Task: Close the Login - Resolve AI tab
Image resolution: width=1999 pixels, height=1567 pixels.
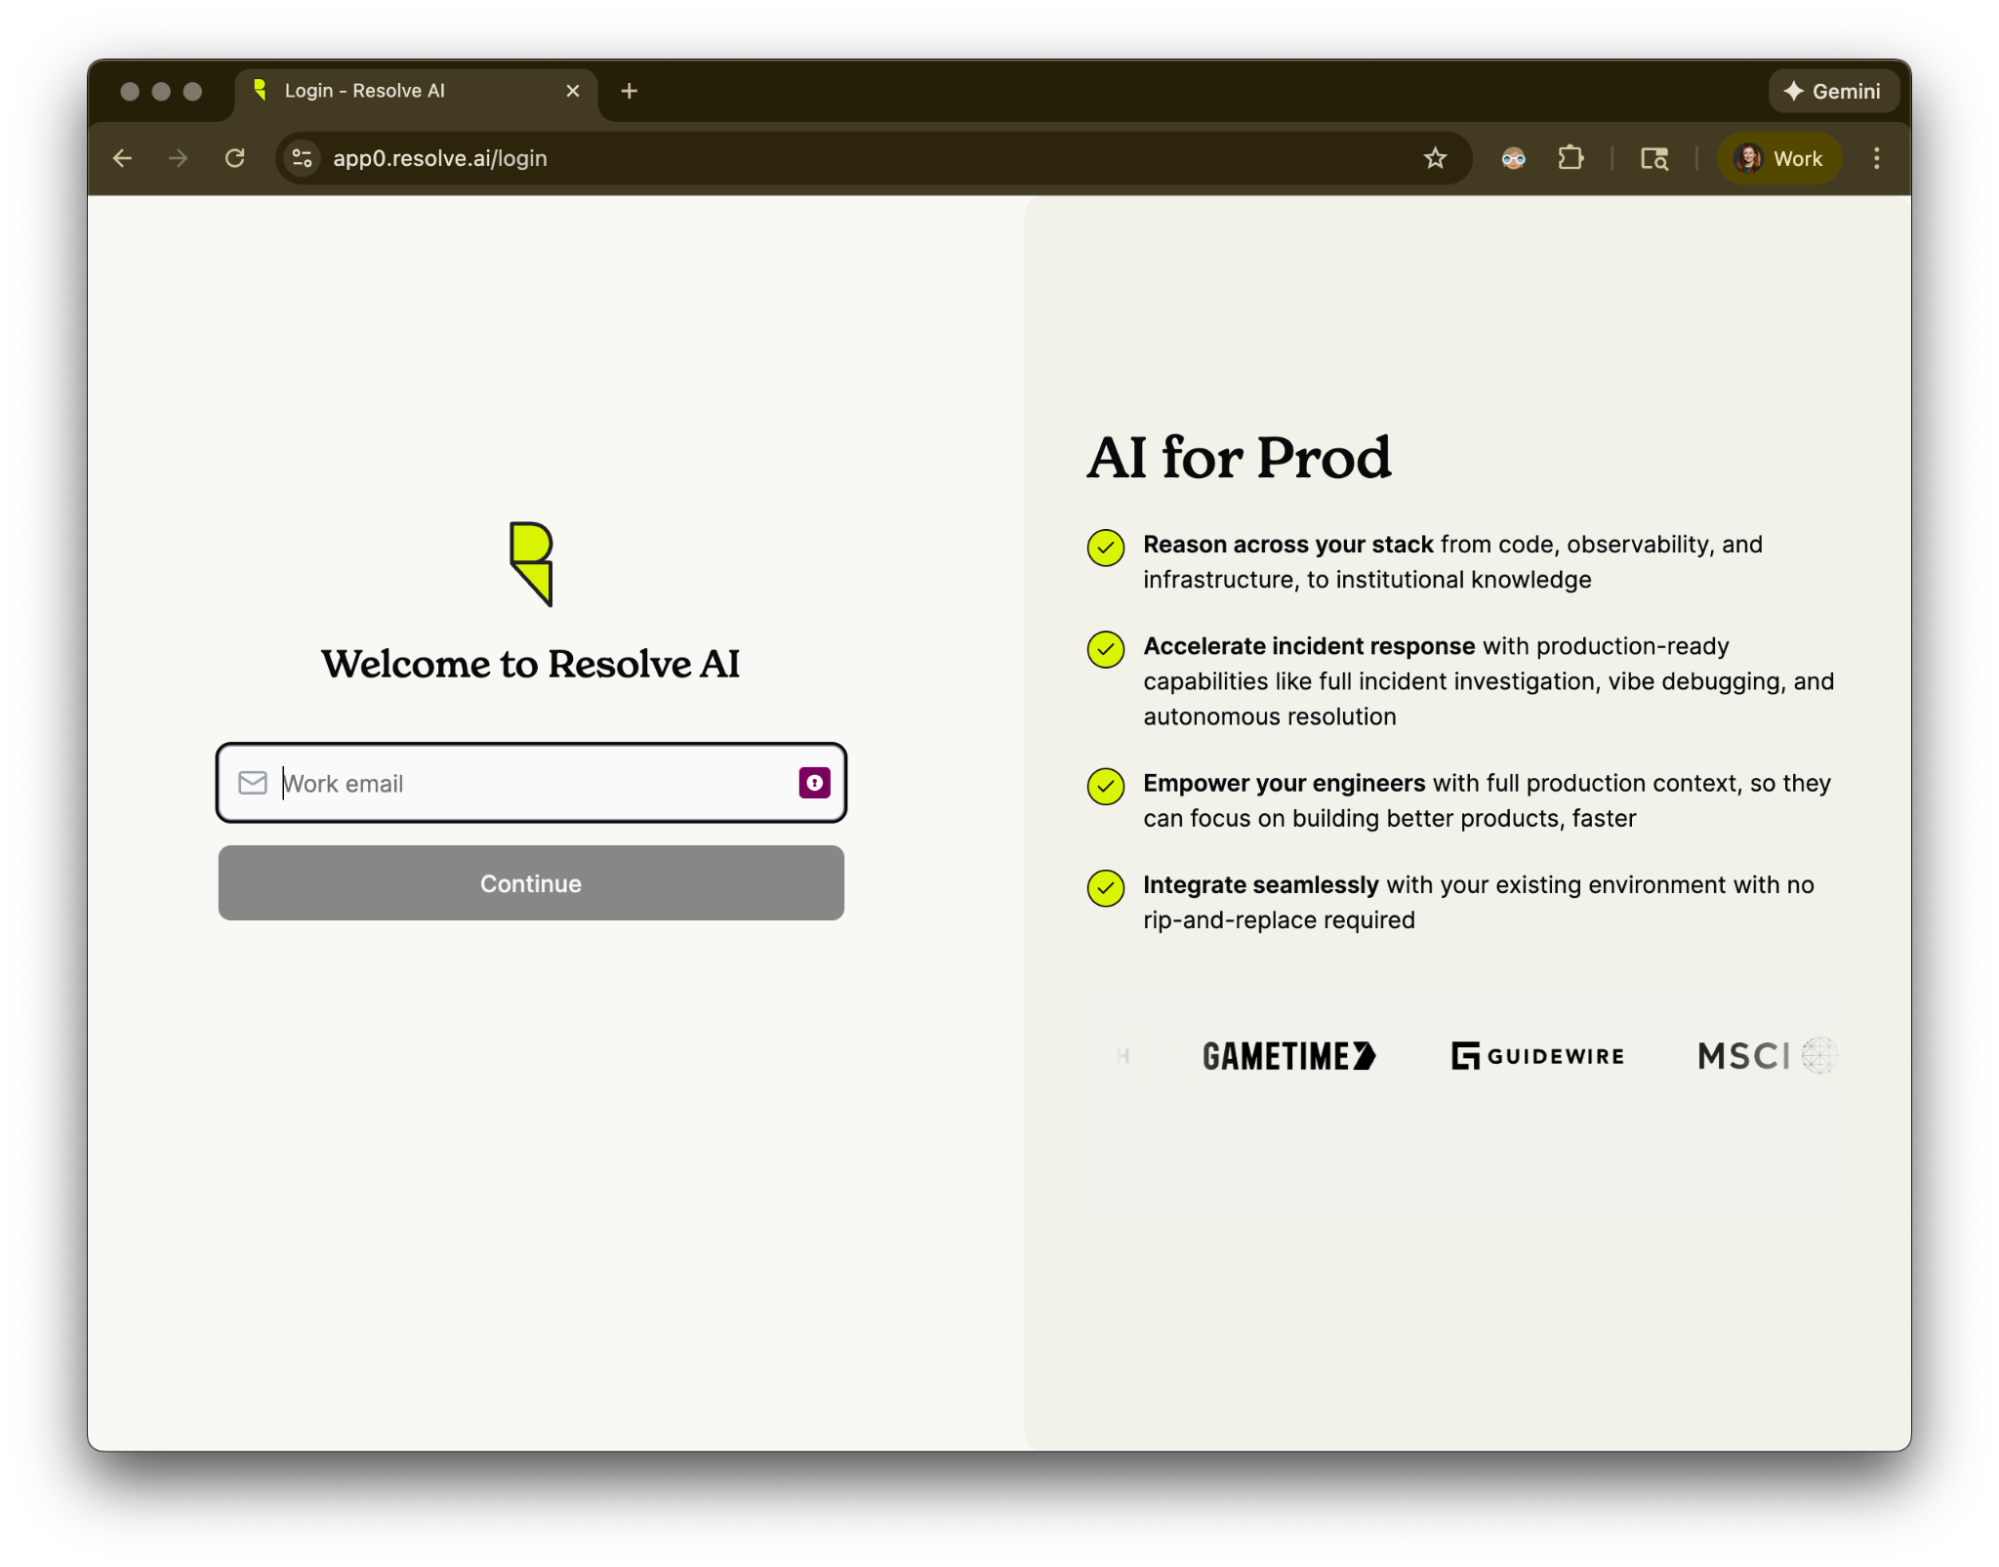Action: coord(573,91)
